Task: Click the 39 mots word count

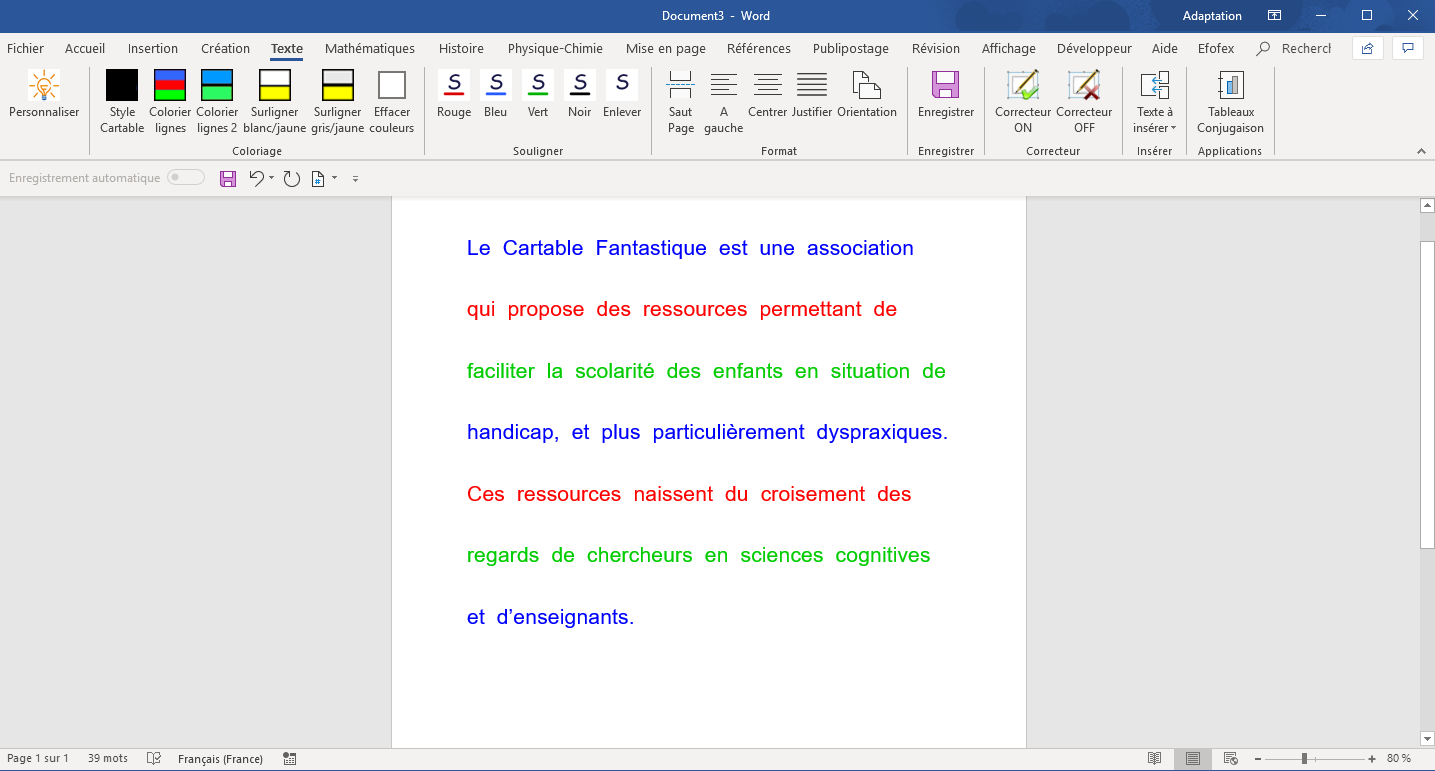Action: click(108, 758)
